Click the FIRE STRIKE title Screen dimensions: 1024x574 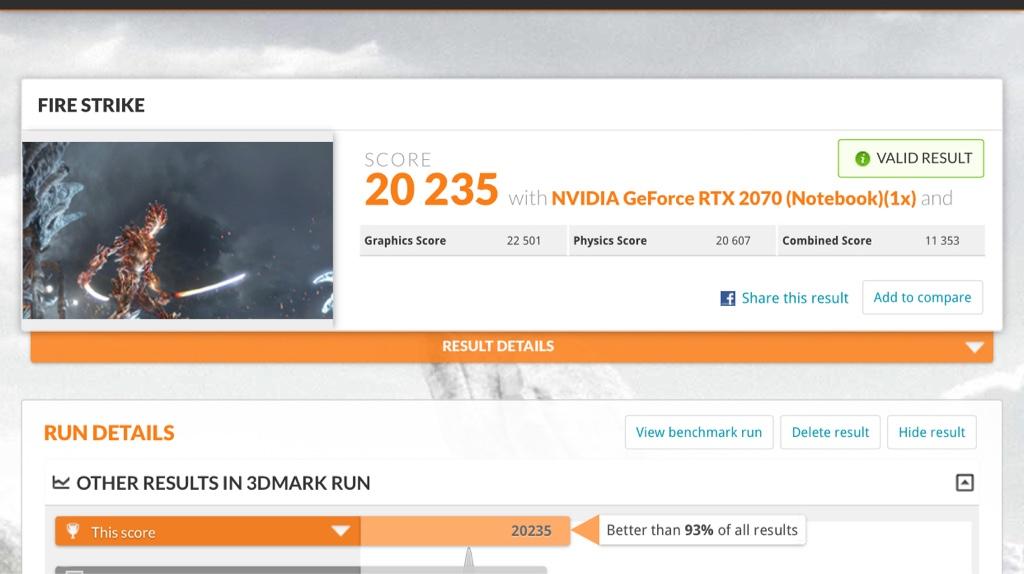91,105
